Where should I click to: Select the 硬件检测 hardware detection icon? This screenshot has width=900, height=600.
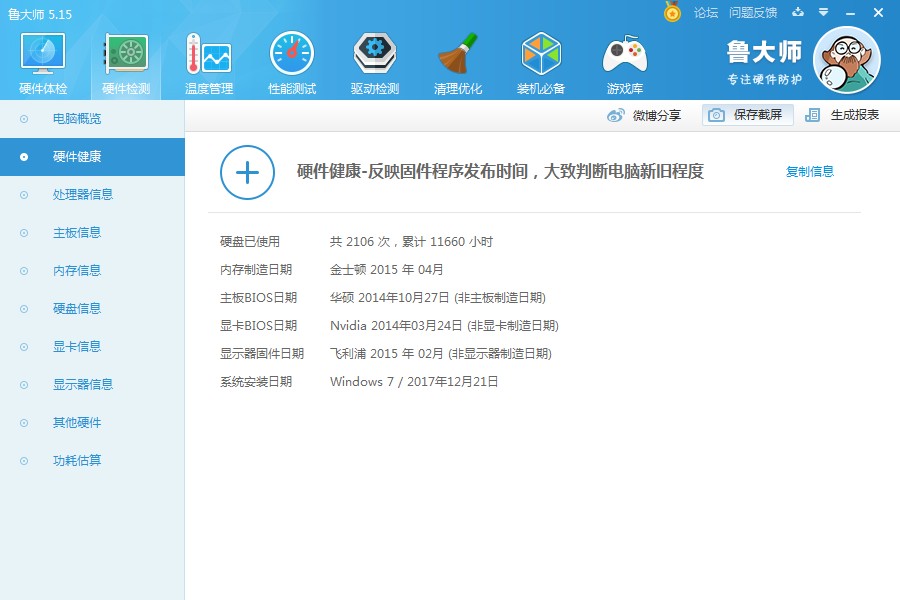(126, 54)
